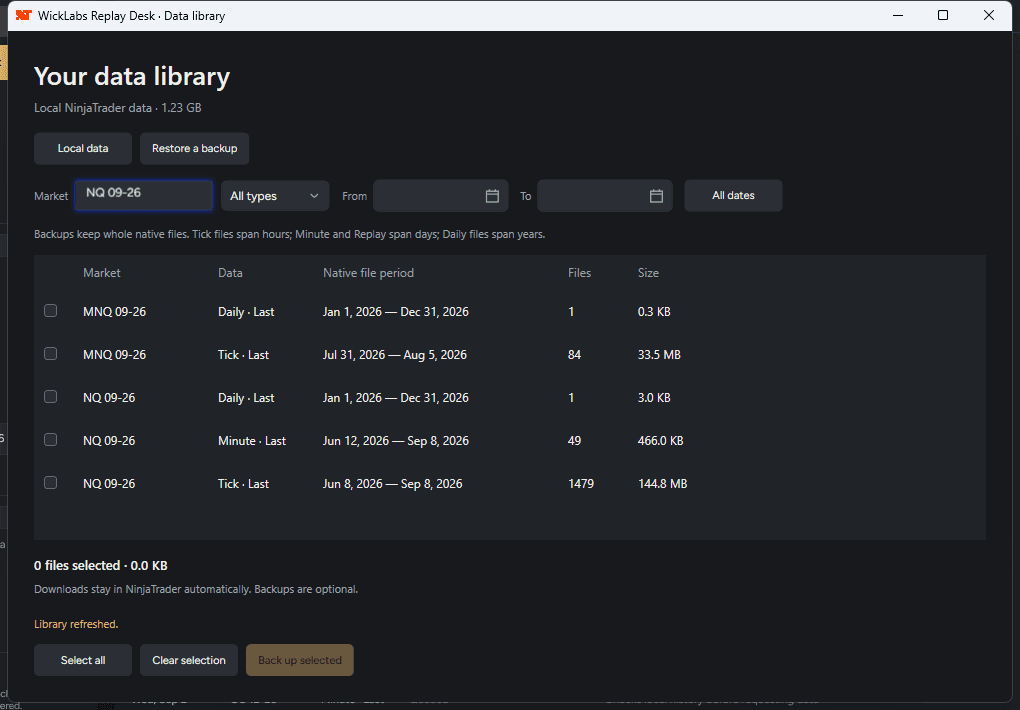Image resolution: width=1020 pixels, height=710 pixels.
Task: Tick the NQ 09-26 Daily · Last checkbox
Action: [50, 396]
